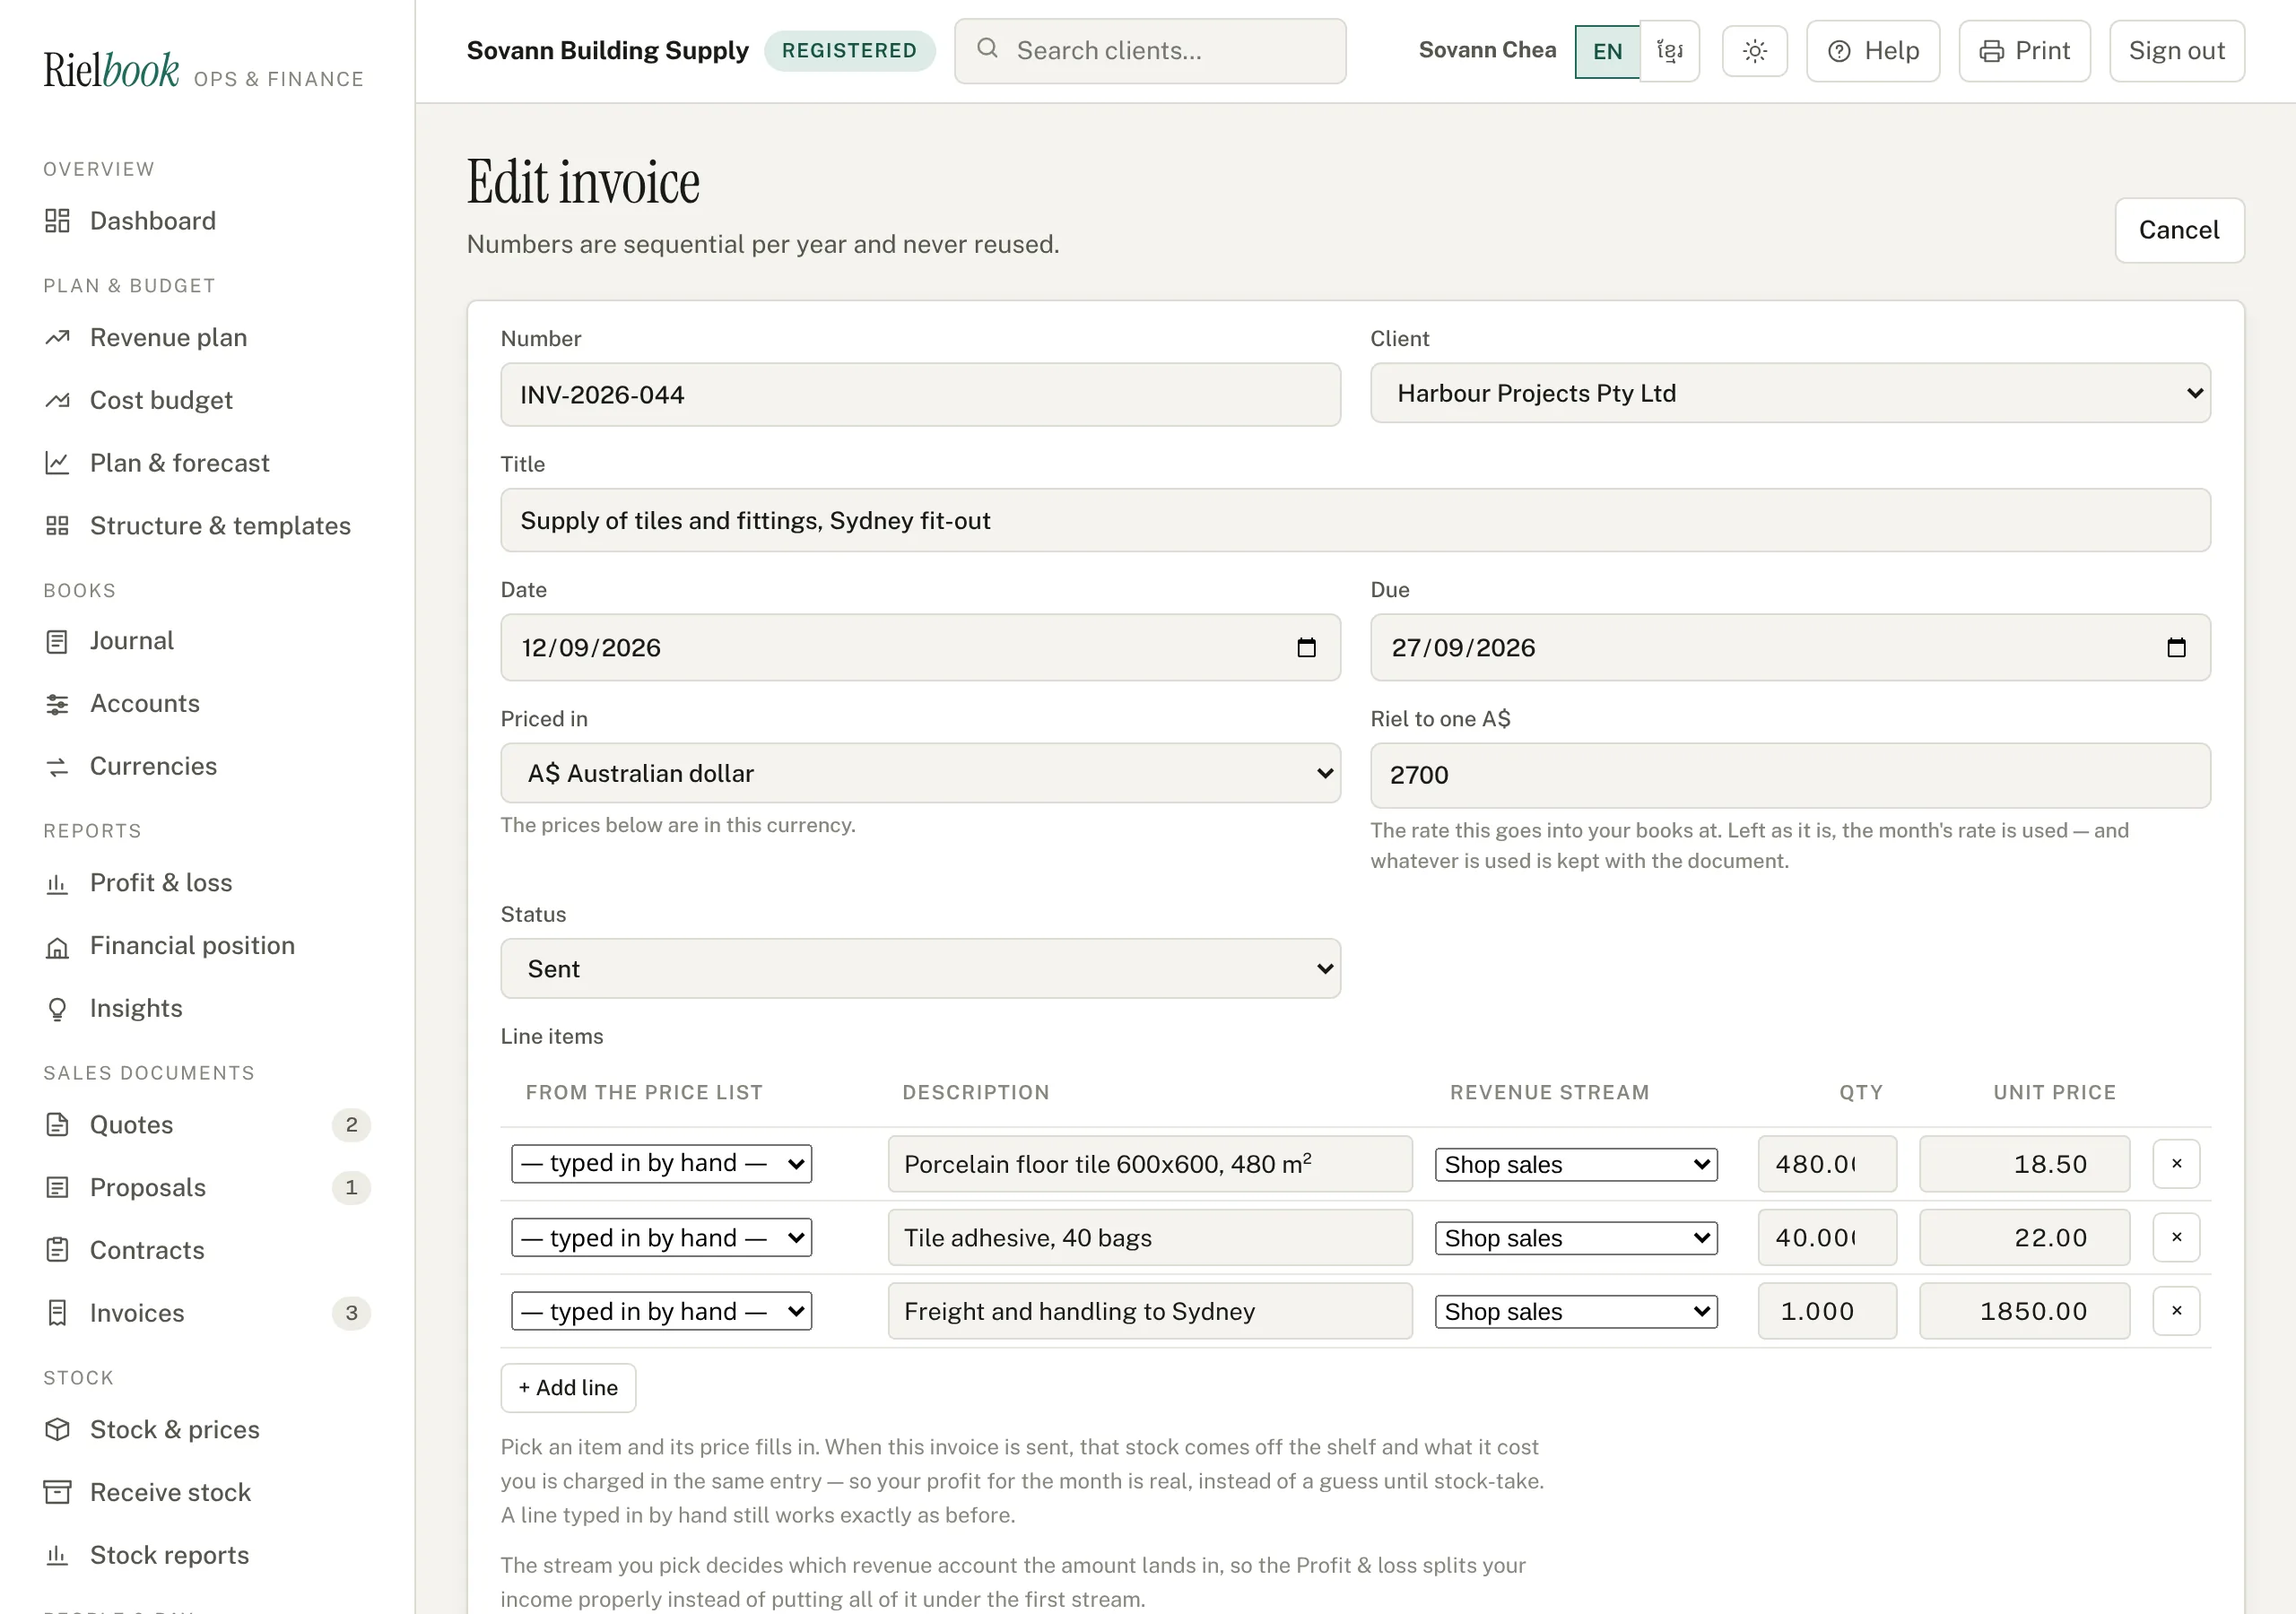Image resolution: width=2296 pixels, height=1614 pixels.
Task: Open the Currencies exchange-arrows icon
Action: point(57,767)
